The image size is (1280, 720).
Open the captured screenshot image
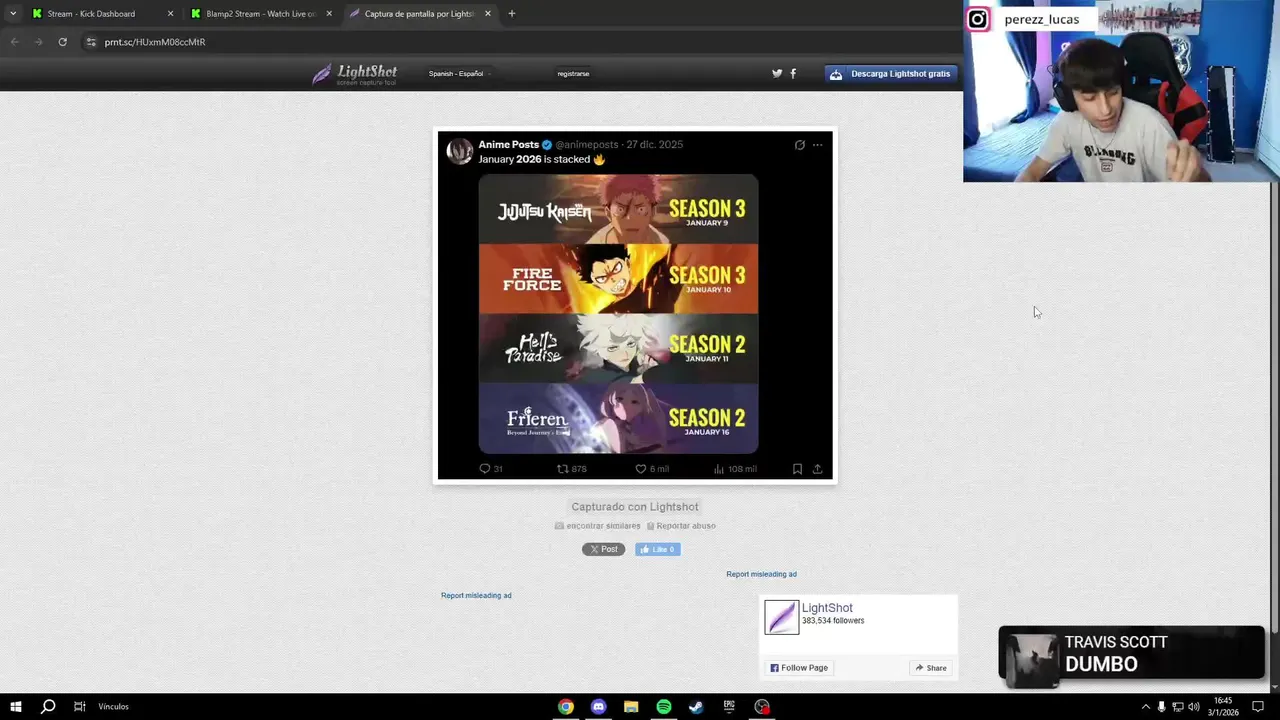(x=635, y=306)
